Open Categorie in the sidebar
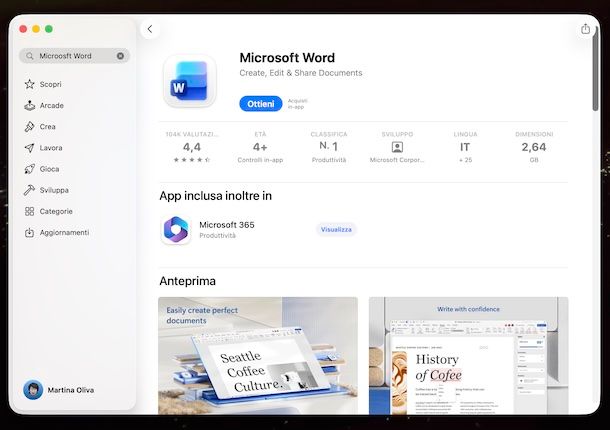This screenshot has width=610, height=430. point(56,211)
